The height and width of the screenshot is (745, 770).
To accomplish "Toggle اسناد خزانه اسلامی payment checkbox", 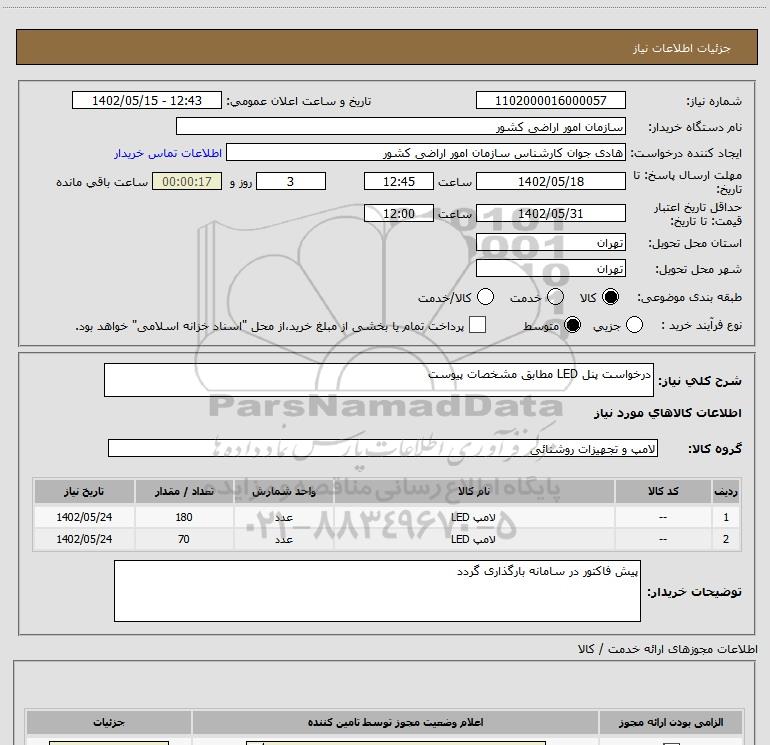I will pyautogui.click(x=477, y=325).
